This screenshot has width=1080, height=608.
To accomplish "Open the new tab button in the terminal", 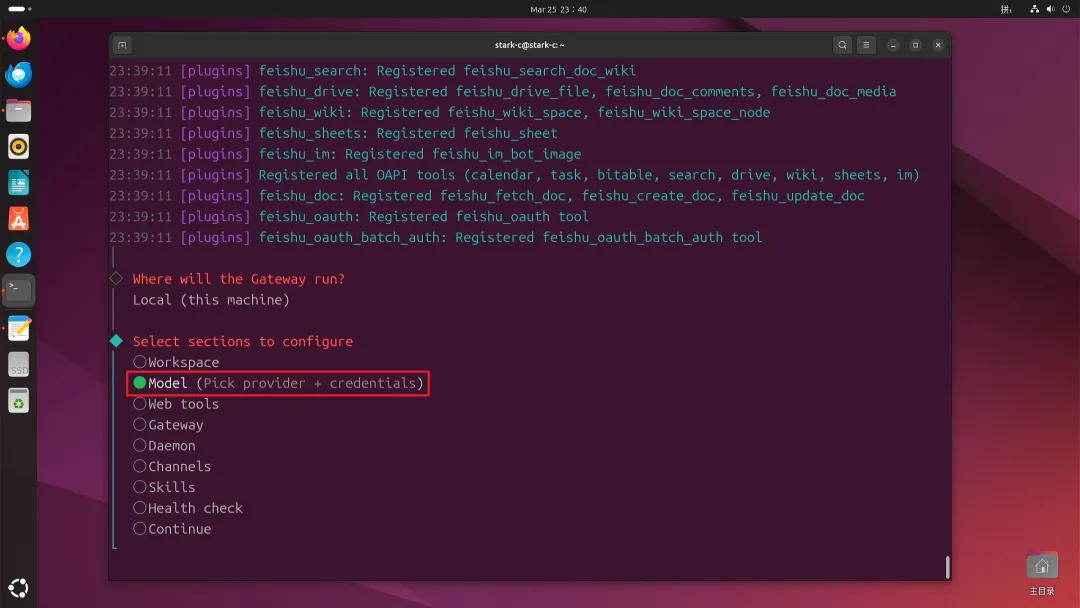I will [123, 45].
